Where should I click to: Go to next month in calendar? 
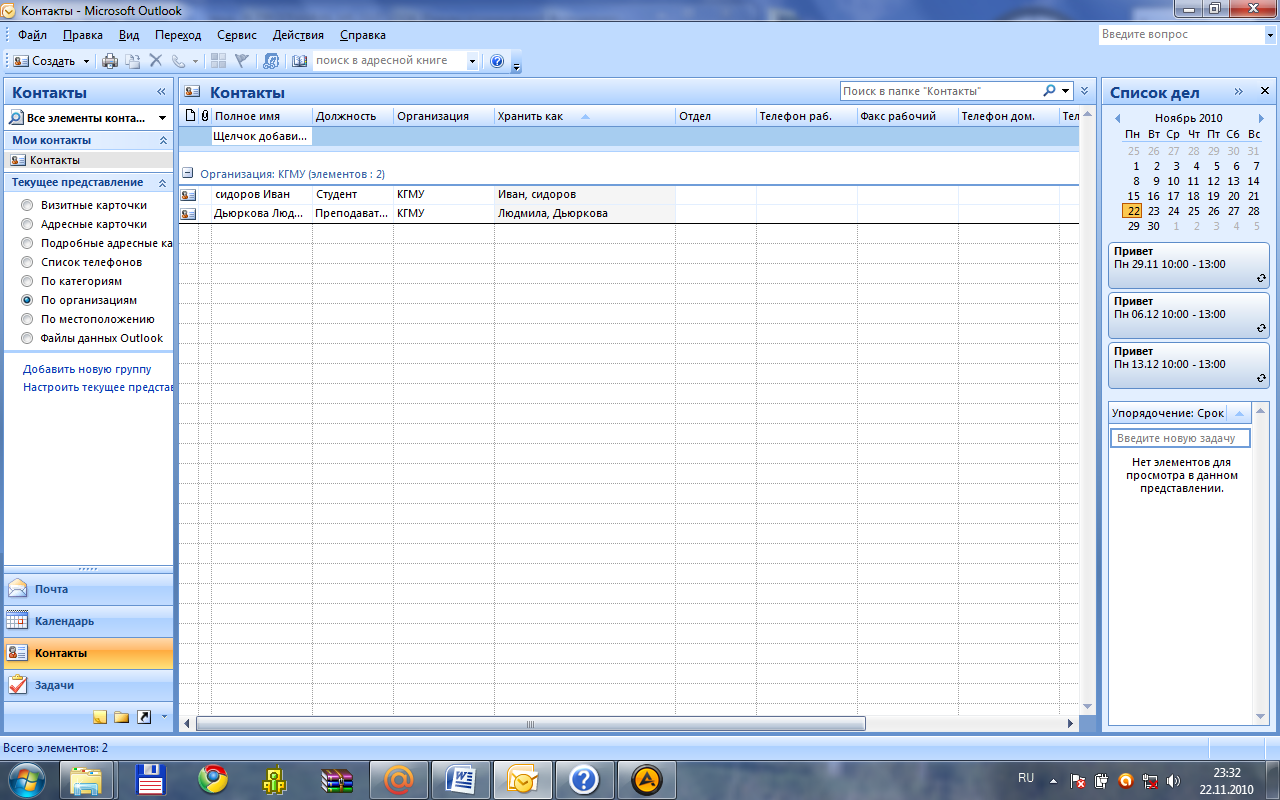[1261, 118]
